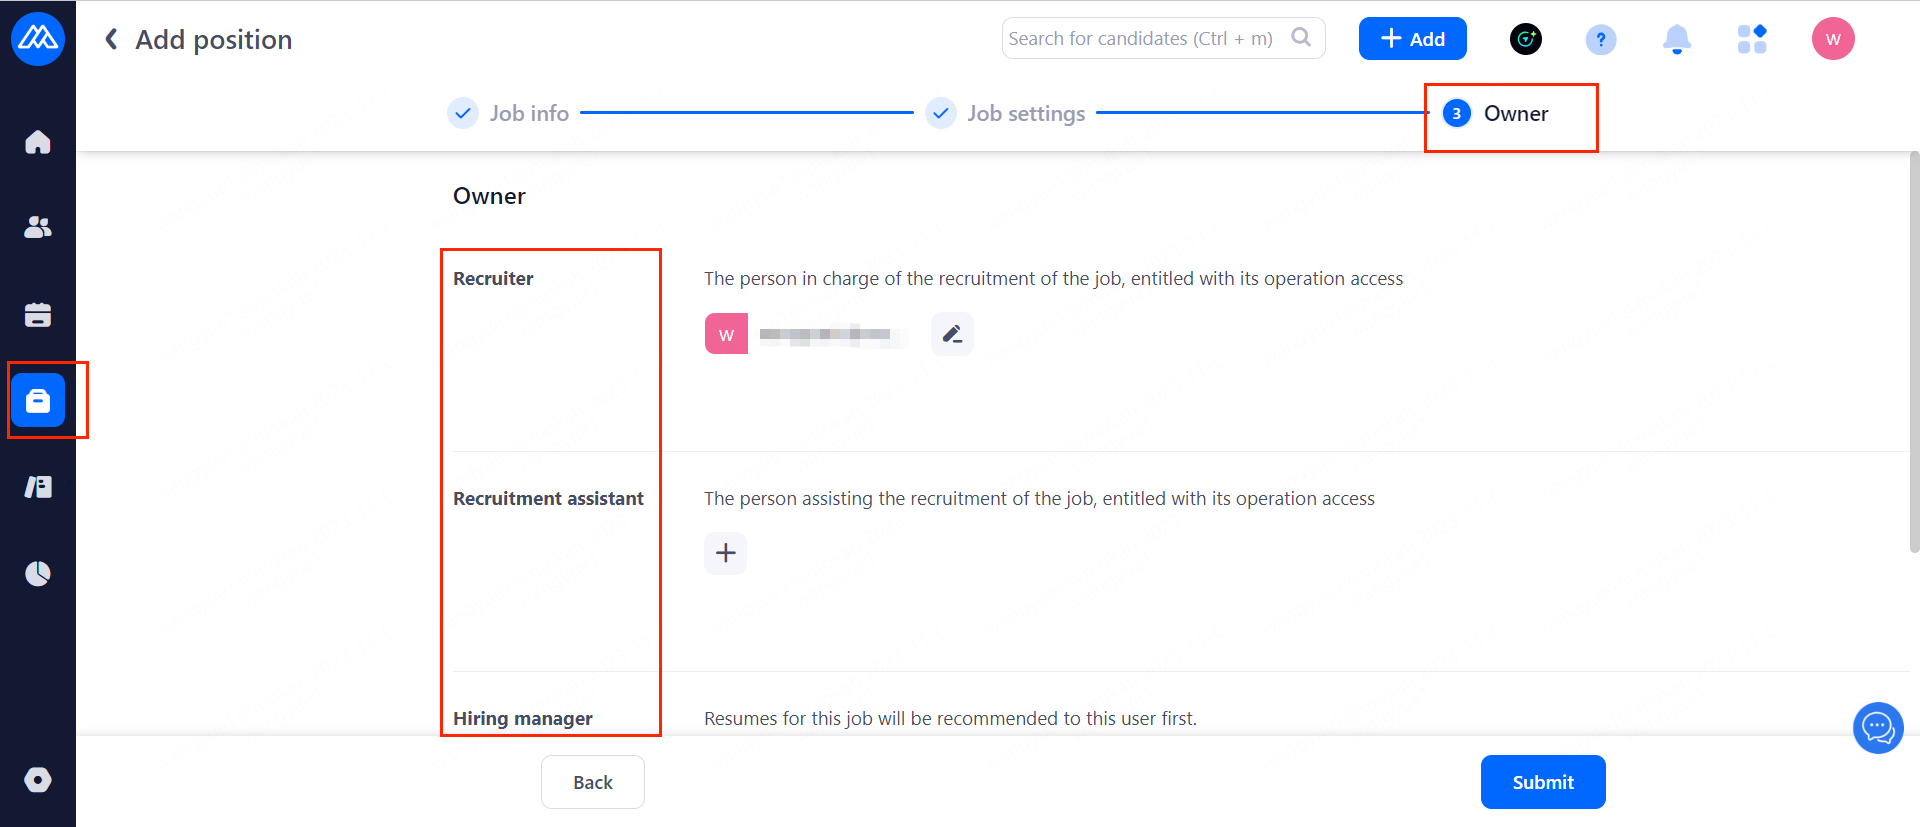Click the home icon in sidebar
Screen dimensions: 1920x827
click(x=38, y=142)
